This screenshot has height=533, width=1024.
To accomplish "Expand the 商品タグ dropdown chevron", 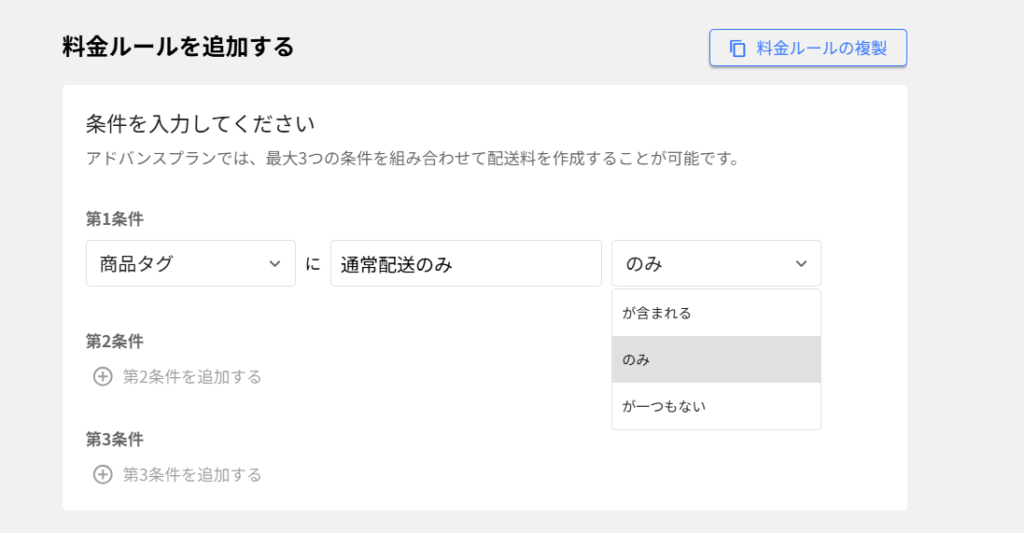I will (275, 264).
